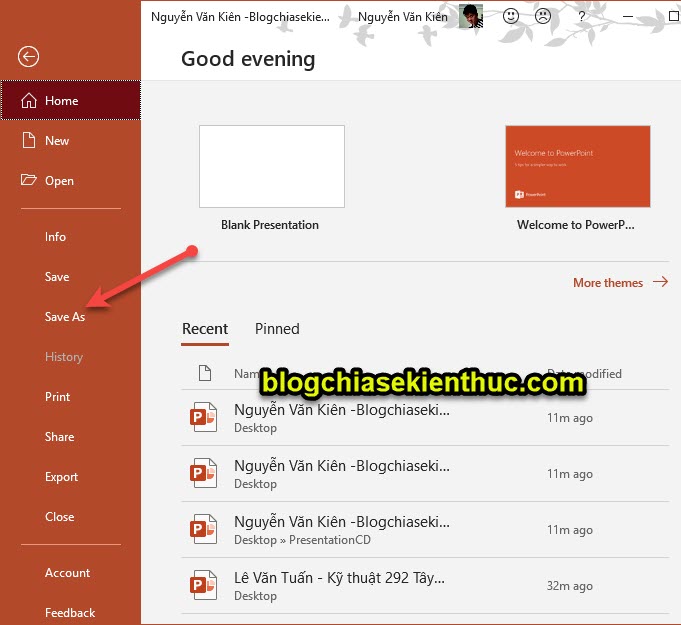Open help with question mark icon
This screenshot has height=625, width=681.
pos(582,17)
